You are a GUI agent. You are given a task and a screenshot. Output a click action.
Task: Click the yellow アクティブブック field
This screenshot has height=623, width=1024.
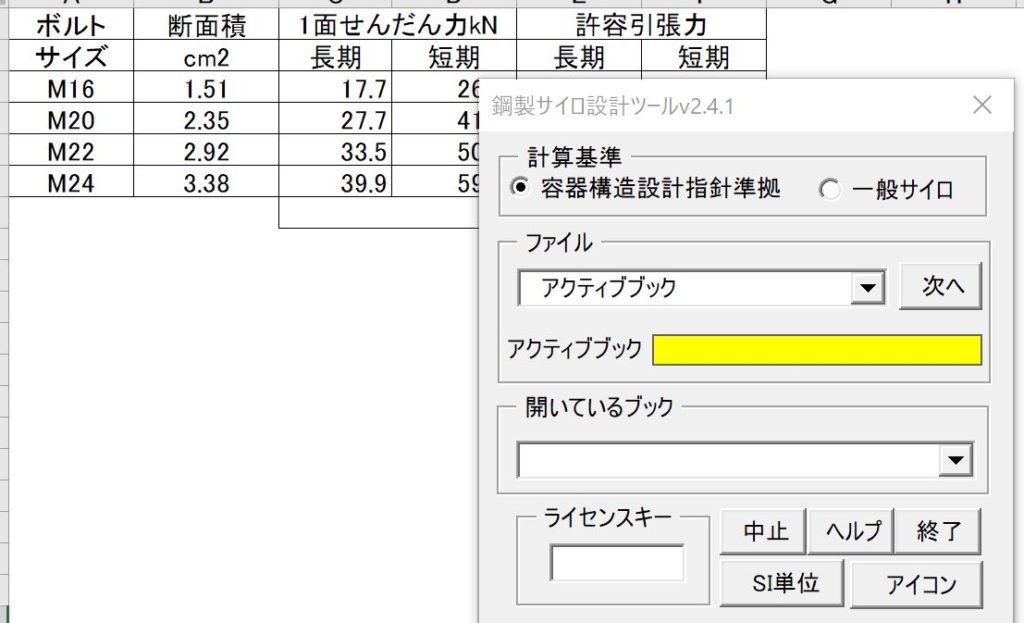(x=817, y=351)
